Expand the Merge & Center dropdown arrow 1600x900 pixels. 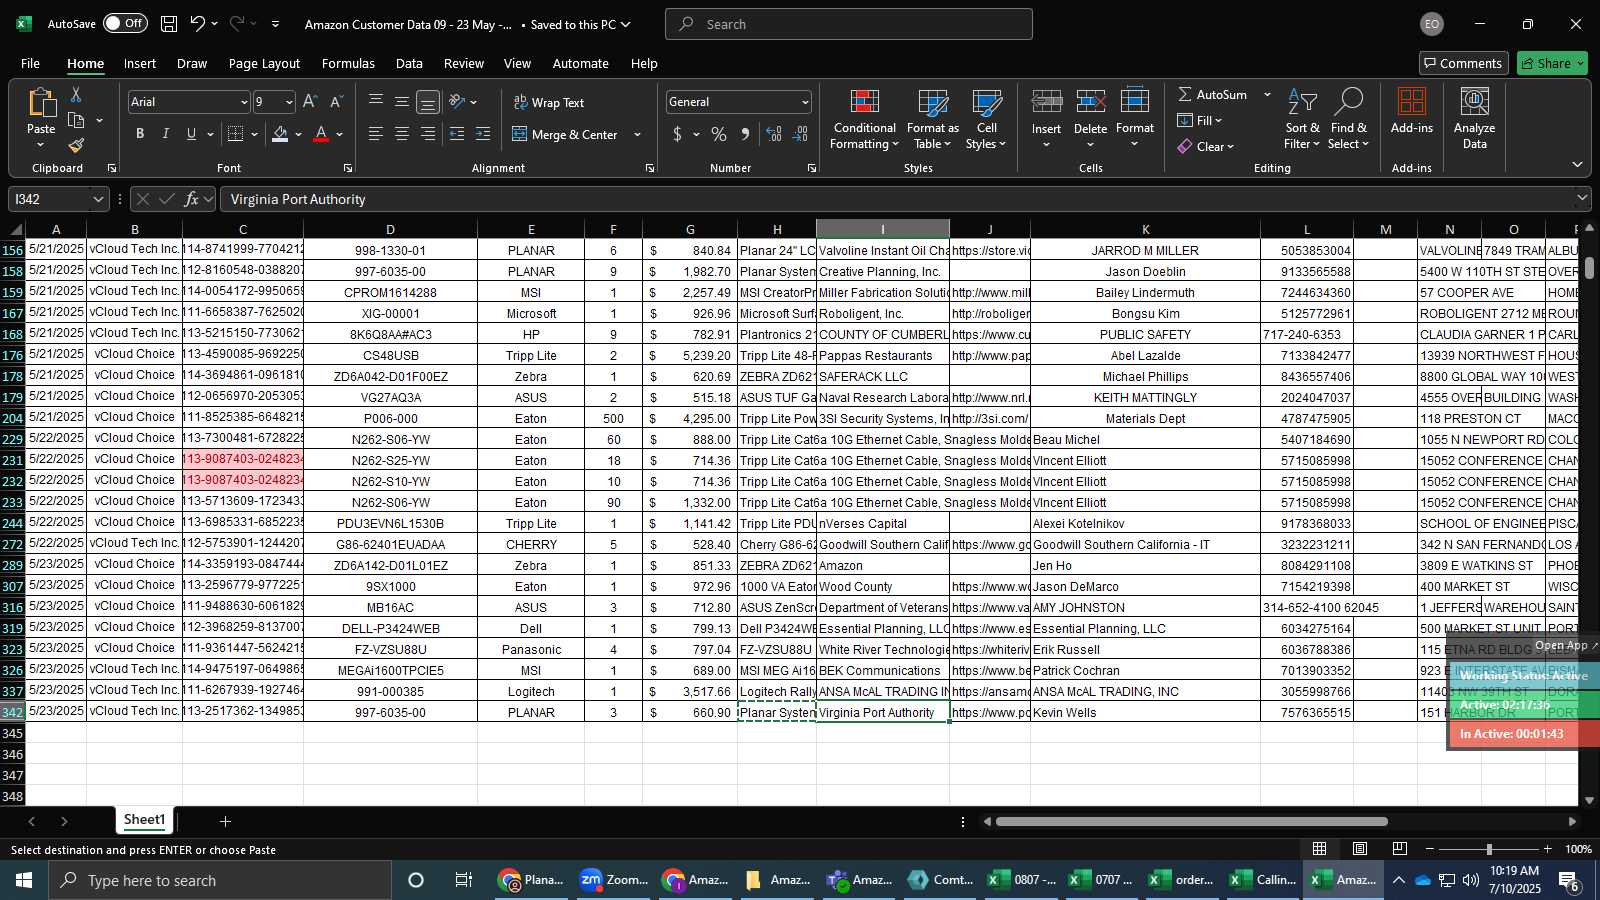click(x=638, y=135)
